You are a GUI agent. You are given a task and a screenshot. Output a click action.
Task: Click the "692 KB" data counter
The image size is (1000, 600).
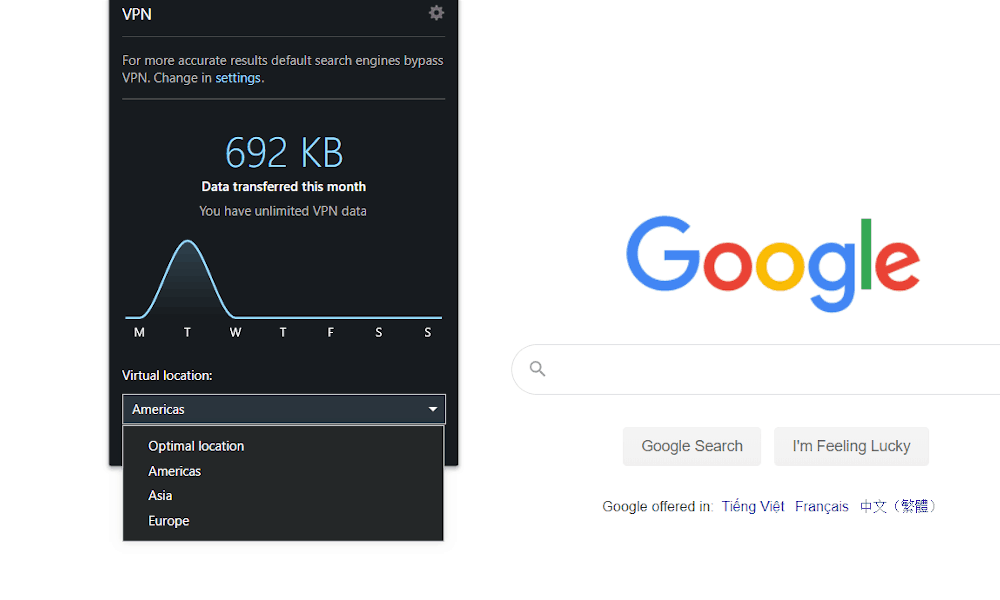pyautogui.click(x=283, y=151)
